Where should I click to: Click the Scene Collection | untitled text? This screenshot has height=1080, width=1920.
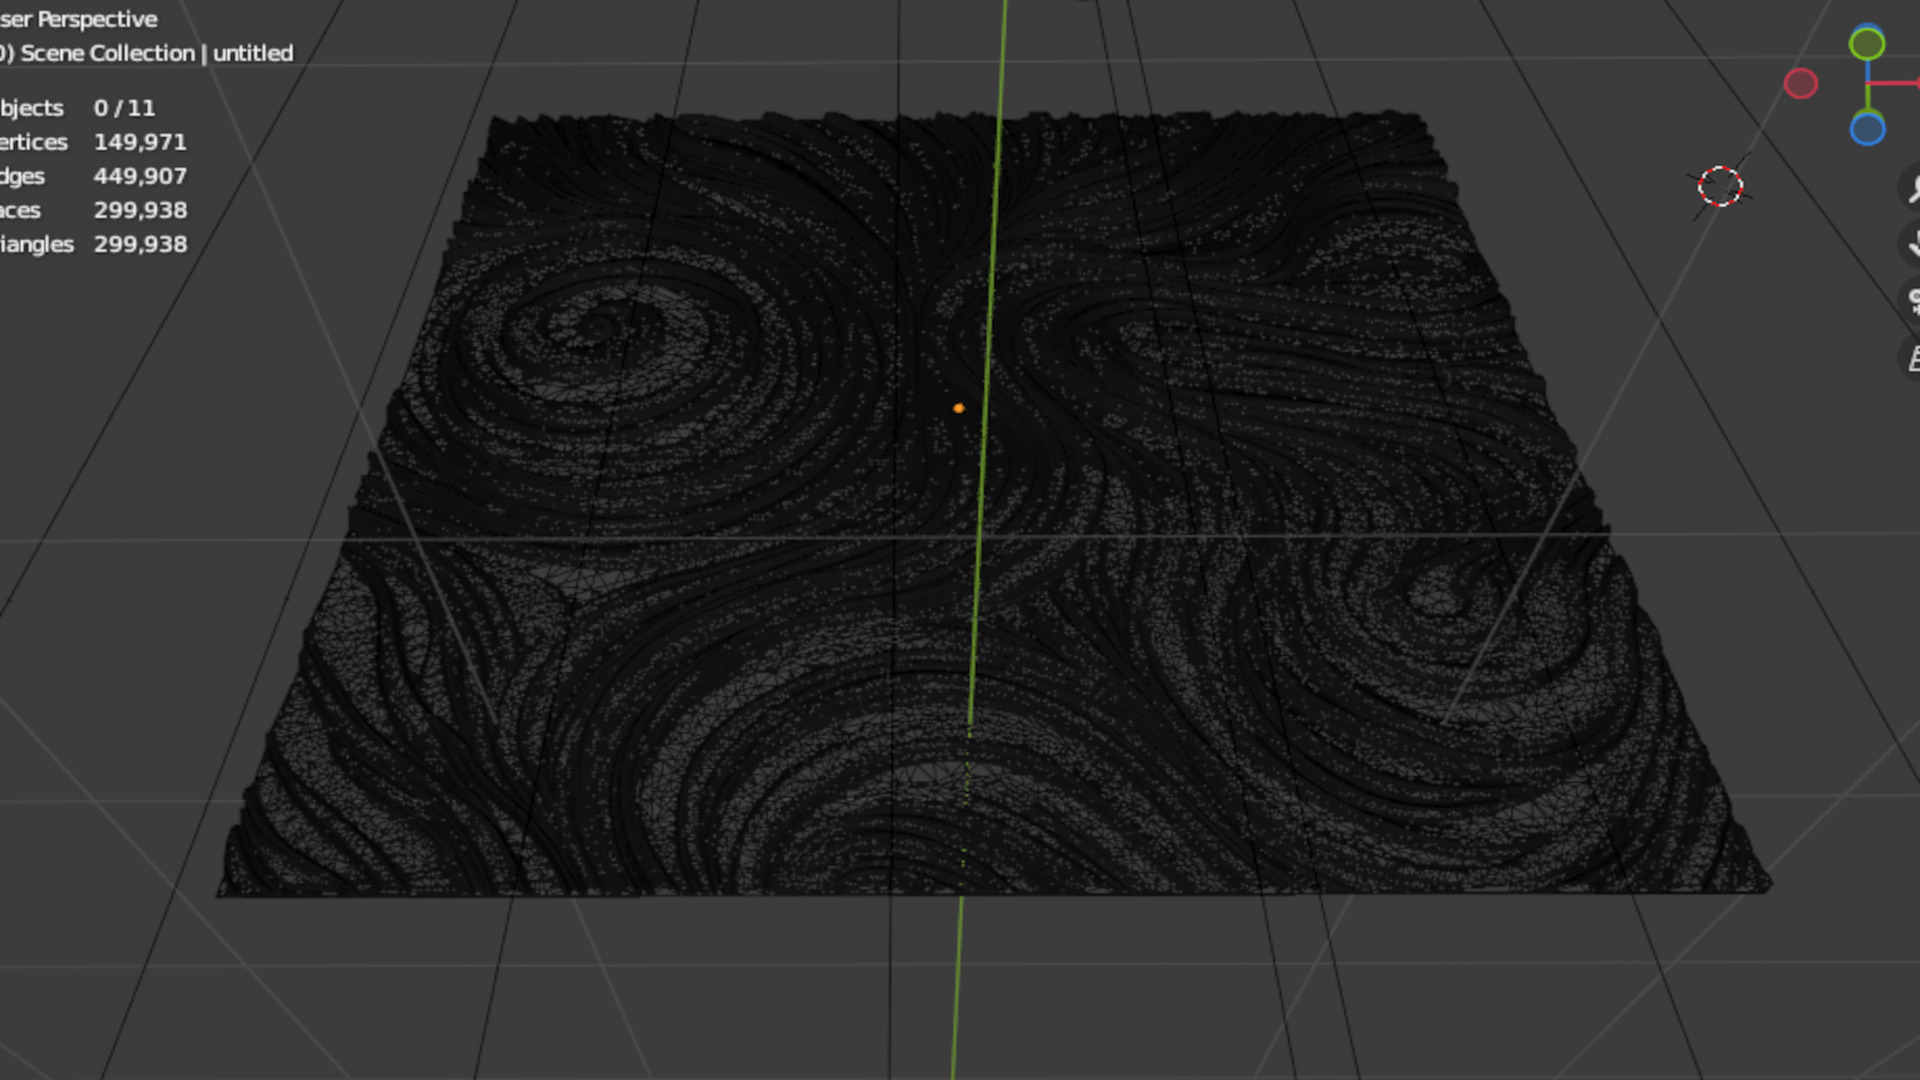point(150,53)
